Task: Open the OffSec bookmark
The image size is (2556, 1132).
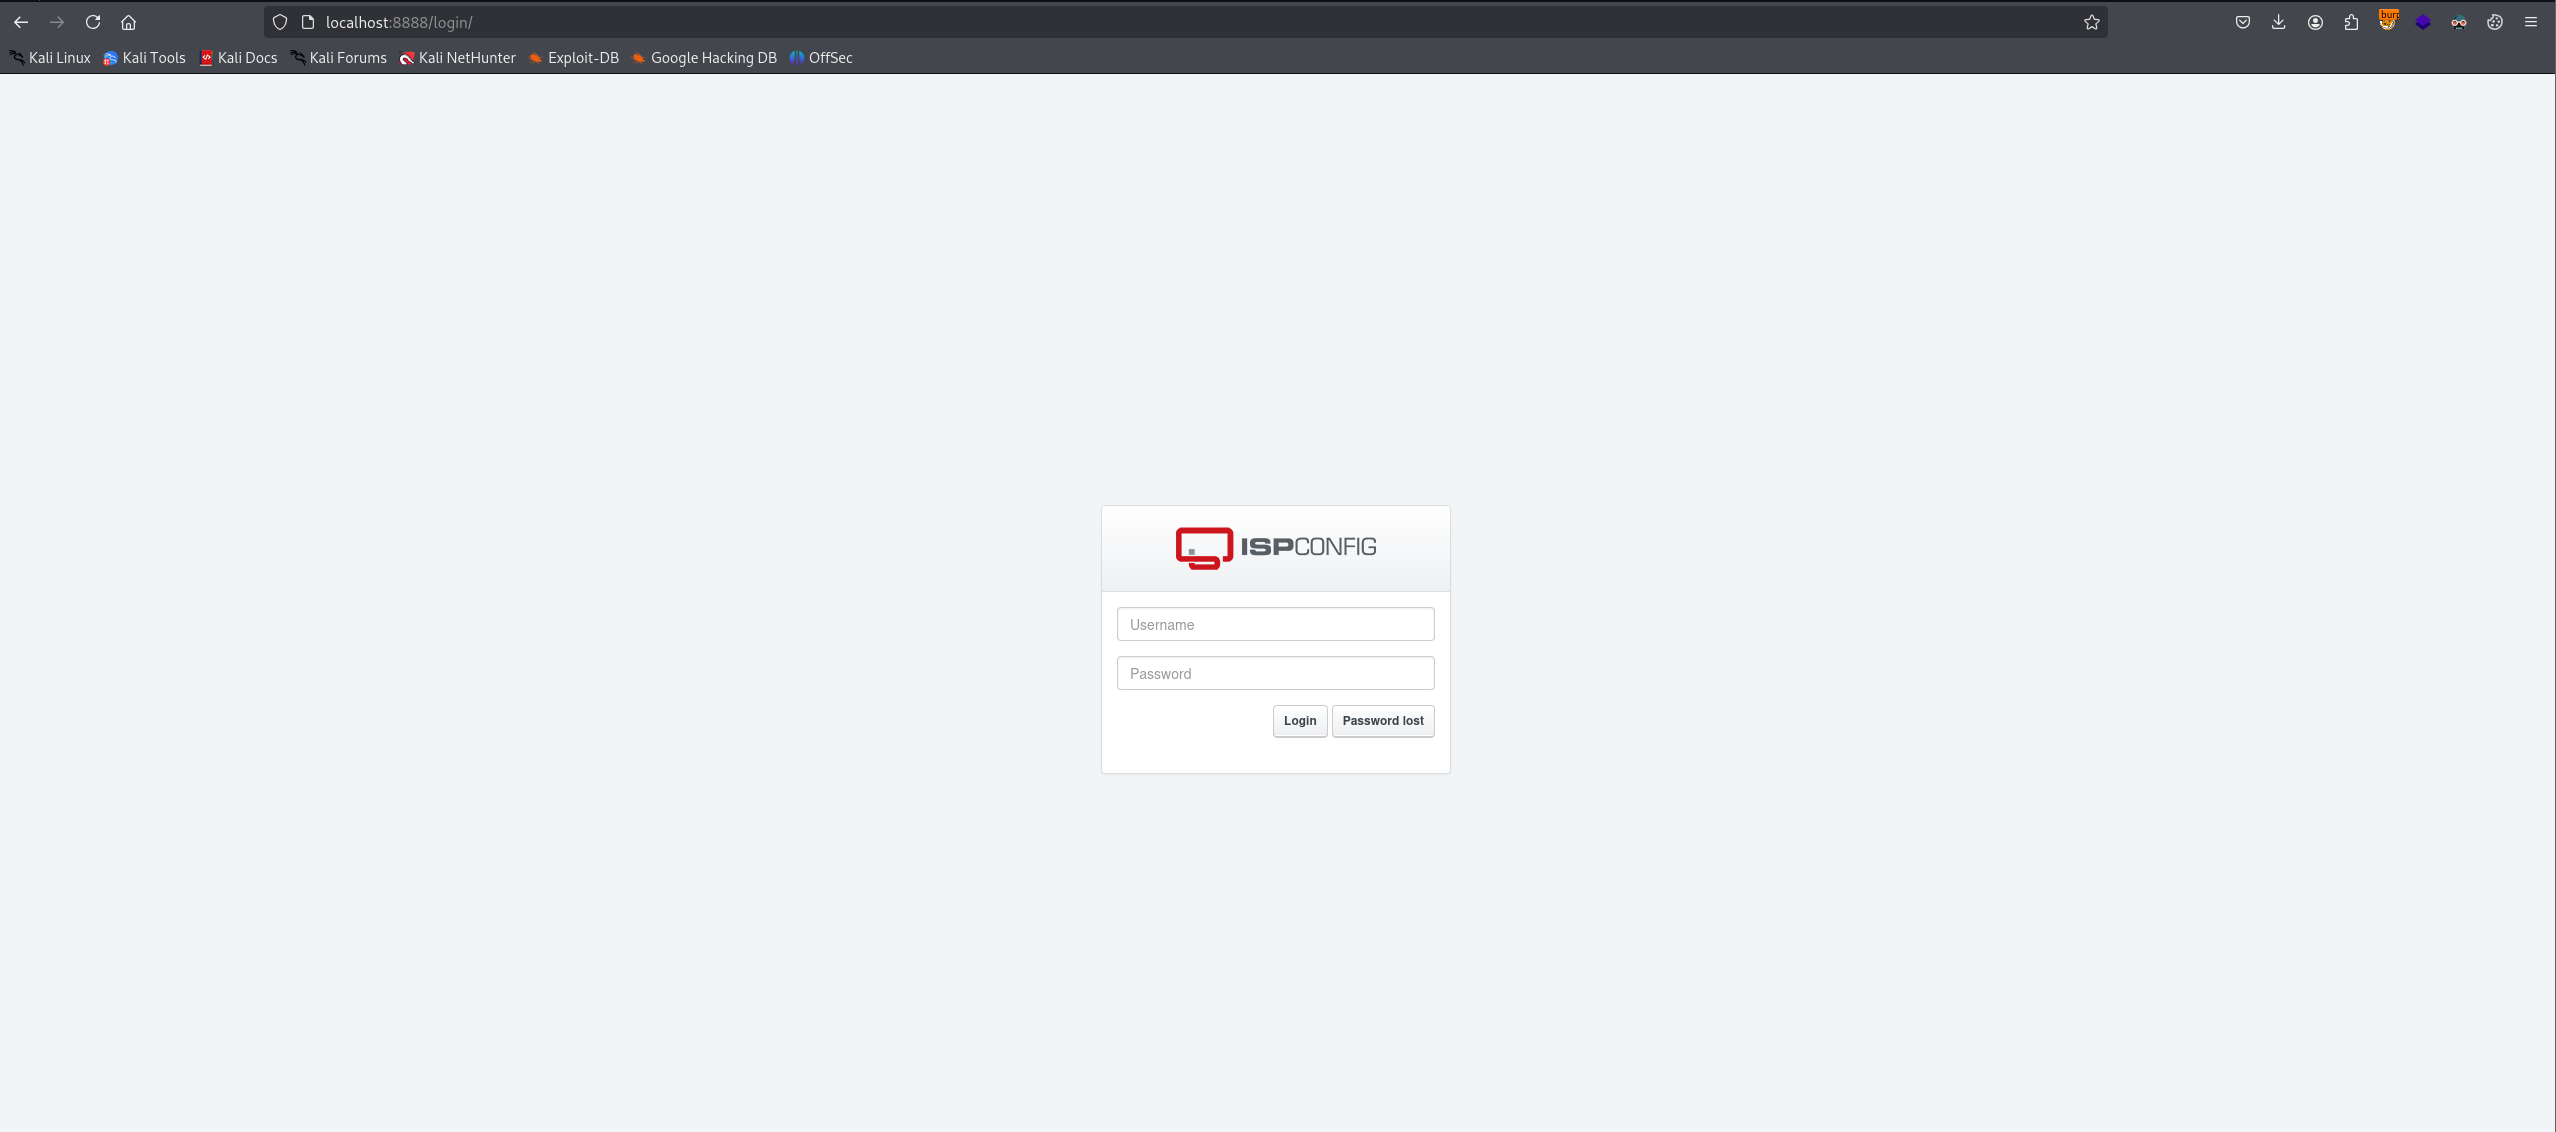Action: [821, 58]
